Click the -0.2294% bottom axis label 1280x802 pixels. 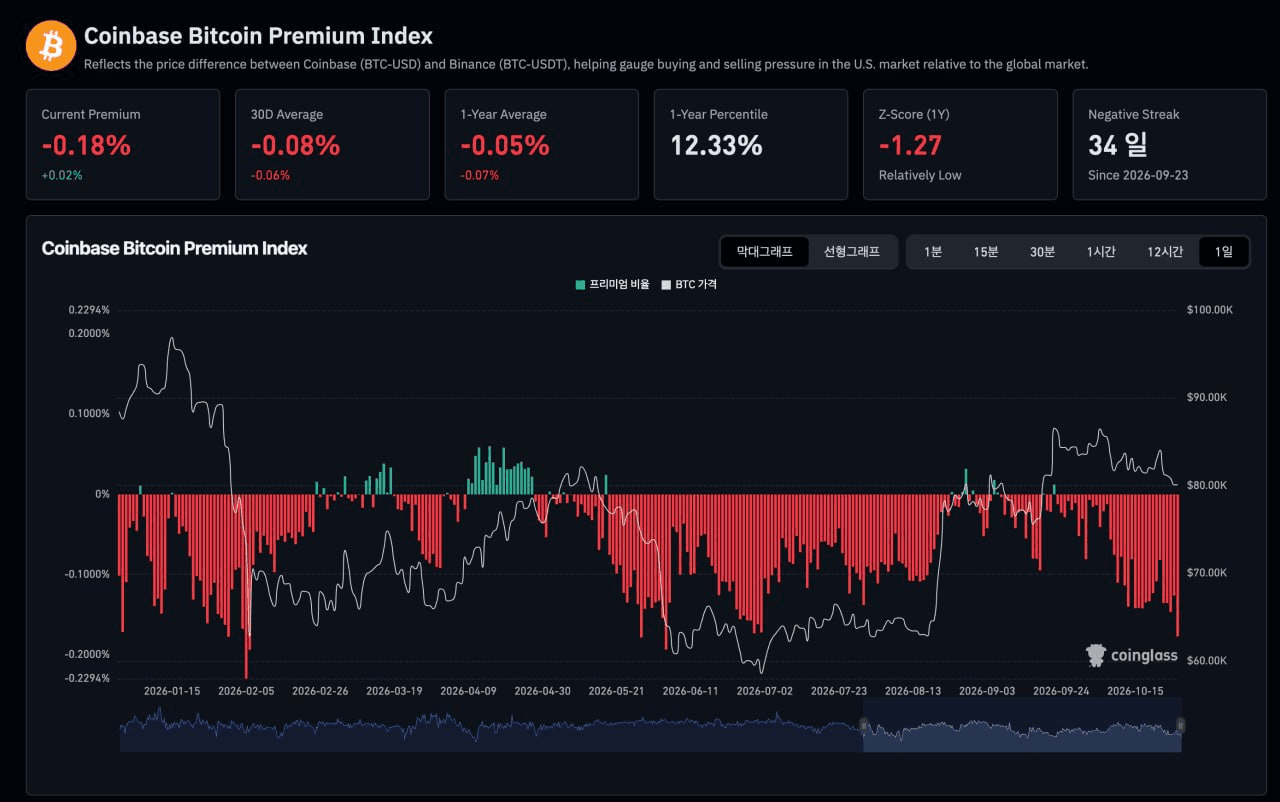(87, 678)
